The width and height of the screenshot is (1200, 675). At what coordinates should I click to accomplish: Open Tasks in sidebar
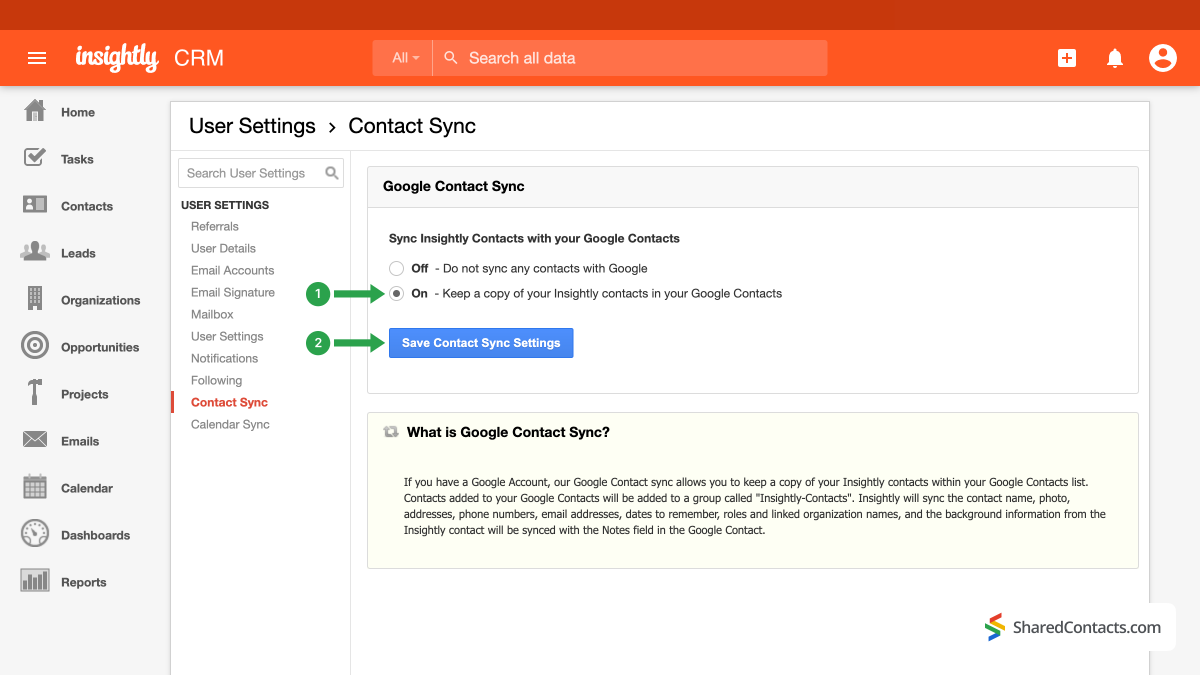77,159
